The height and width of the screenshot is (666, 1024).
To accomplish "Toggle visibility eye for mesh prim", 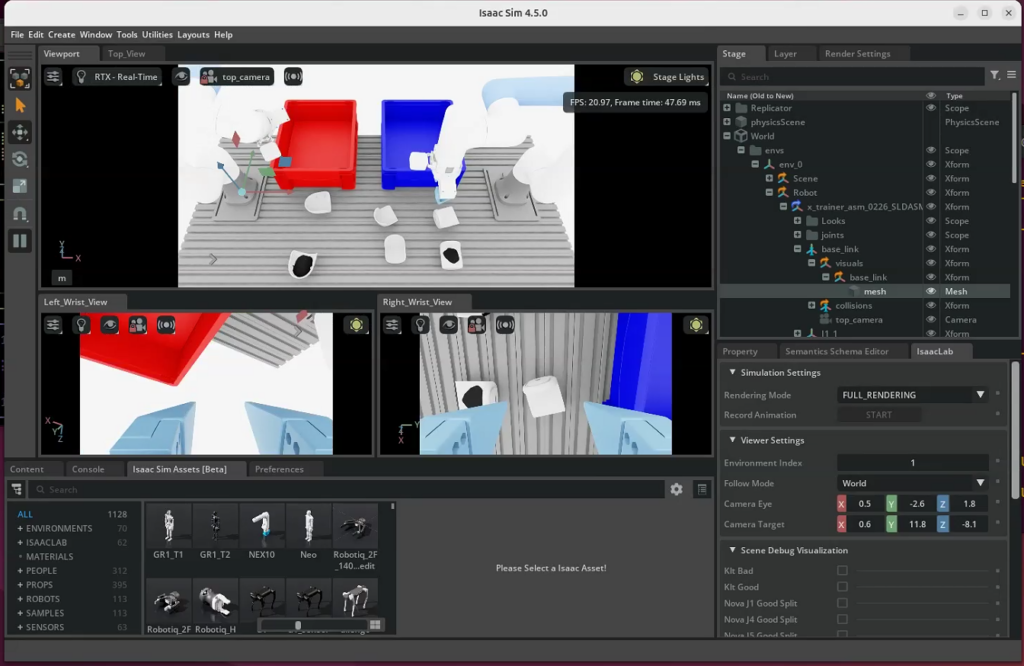I will coord(931,292).
